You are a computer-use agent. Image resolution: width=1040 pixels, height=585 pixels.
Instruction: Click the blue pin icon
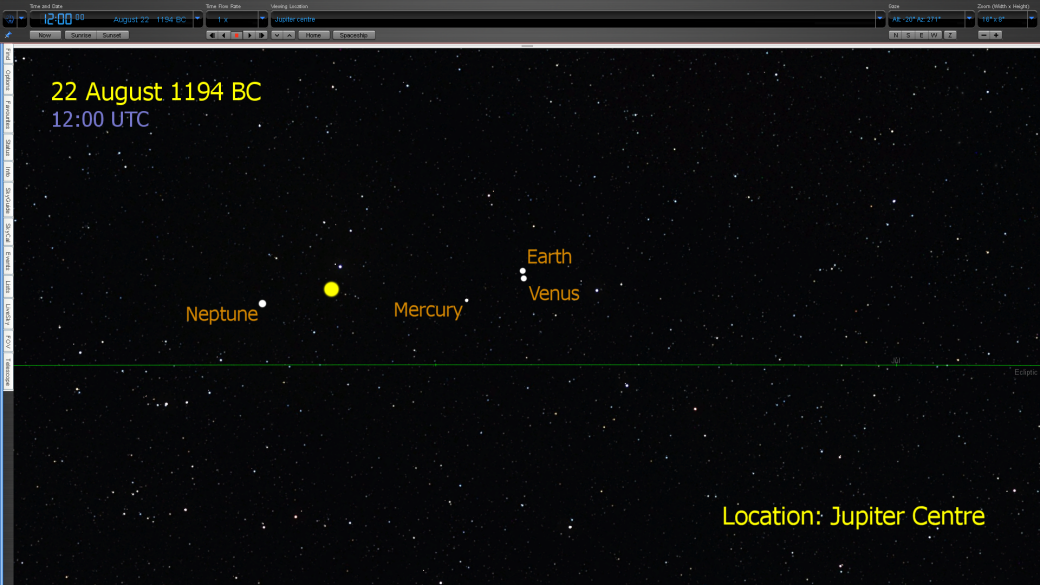pos(8,35)
